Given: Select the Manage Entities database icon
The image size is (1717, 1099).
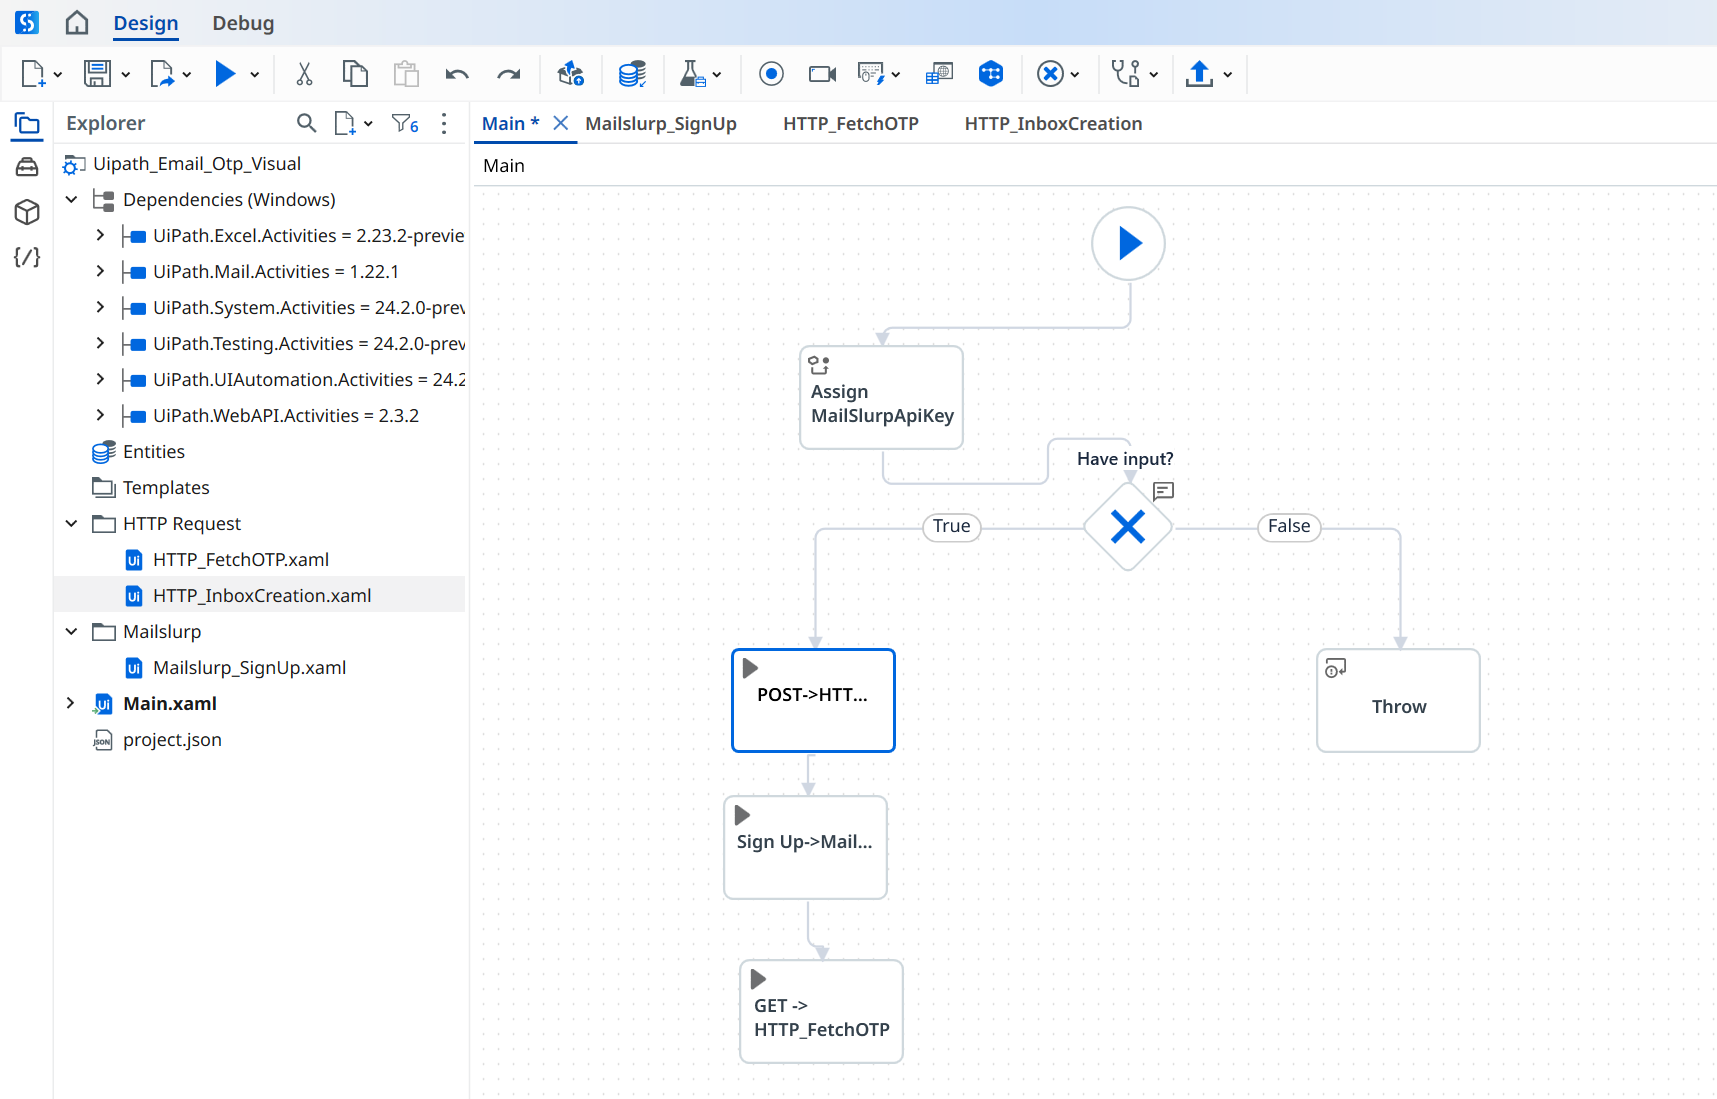Looking at the screenshot, I should 632,73.
